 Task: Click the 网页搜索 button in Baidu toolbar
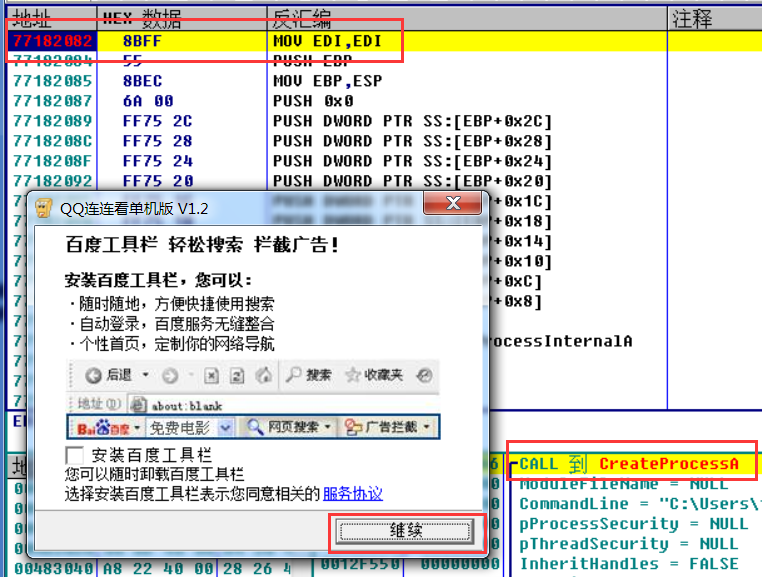coord(289,427)
